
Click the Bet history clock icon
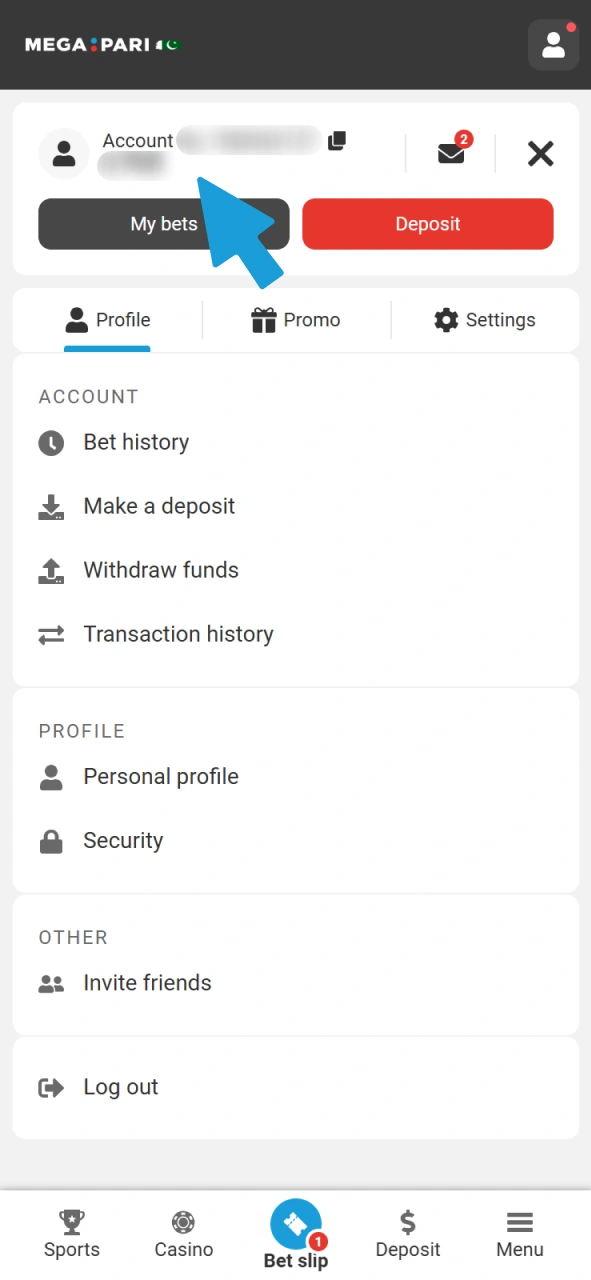[x=51, y=442]
